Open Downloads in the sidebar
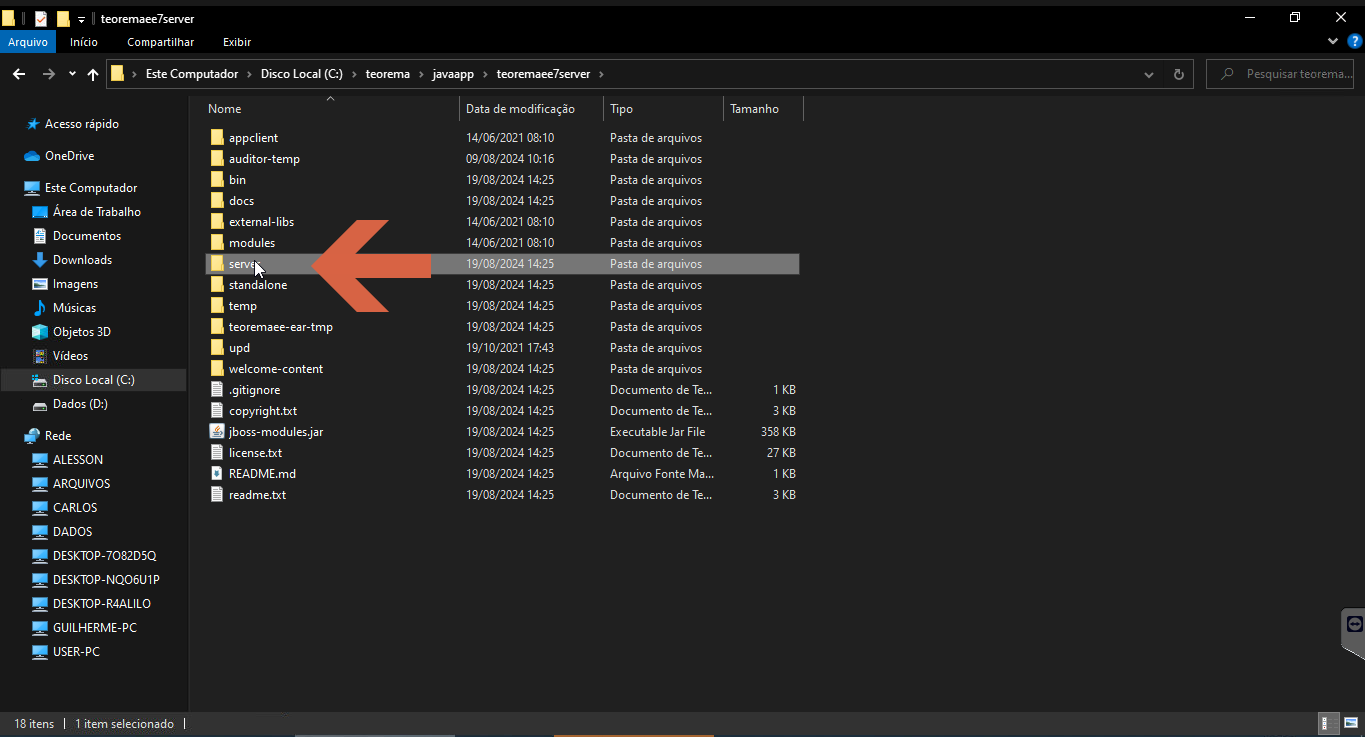Image resolution: width=1365 pixels, height=737 pixels. [82, 260]
